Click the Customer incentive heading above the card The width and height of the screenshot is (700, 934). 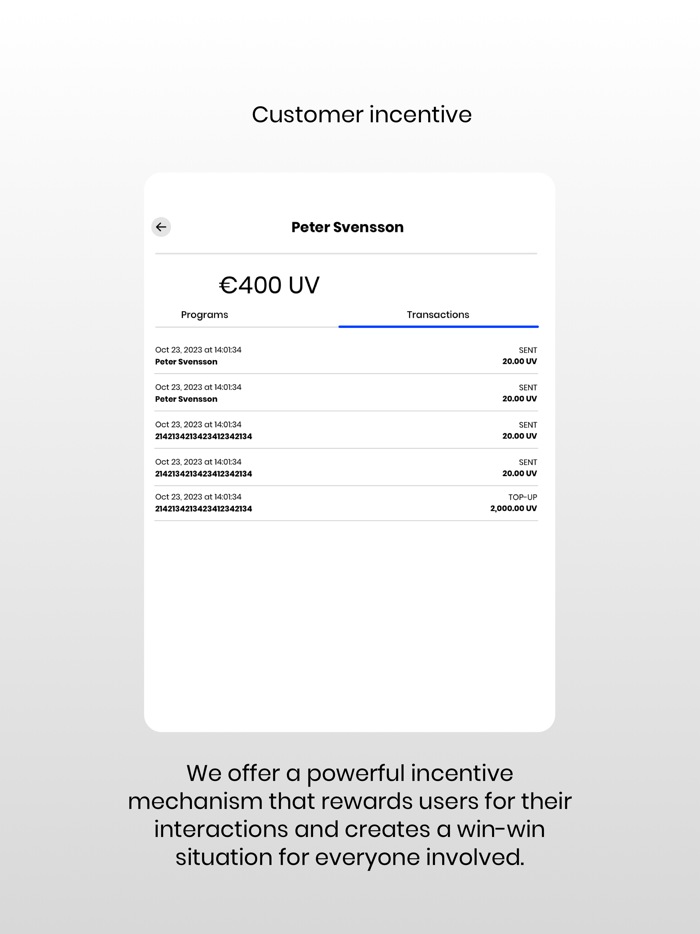361,114
